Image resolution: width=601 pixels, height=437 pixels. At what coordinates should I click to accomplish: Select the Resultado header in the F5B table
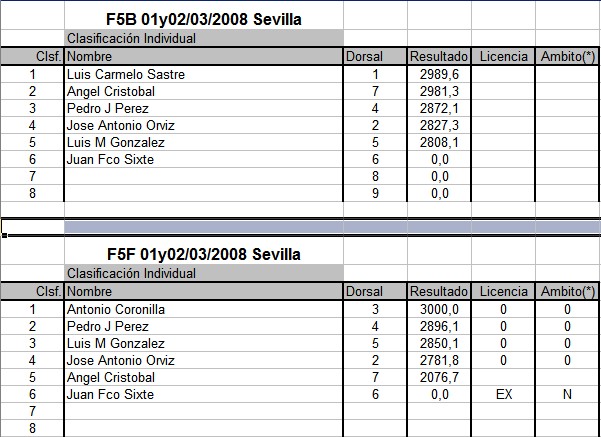tap(439, 57)
